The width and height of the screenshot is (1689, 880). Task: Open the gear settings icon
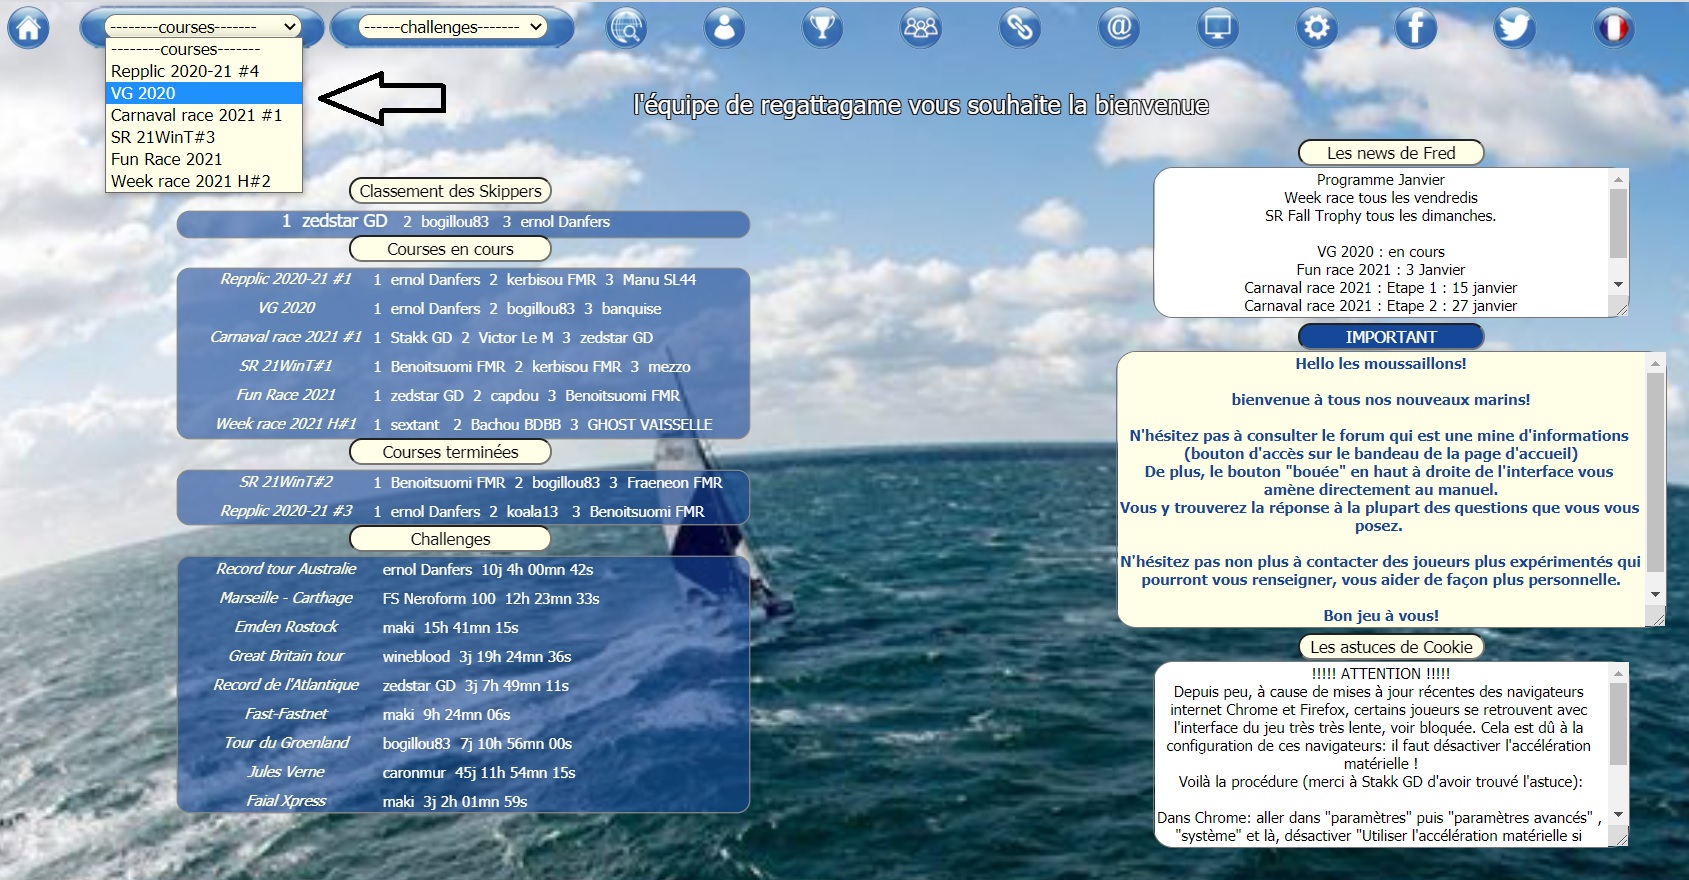1316,28
